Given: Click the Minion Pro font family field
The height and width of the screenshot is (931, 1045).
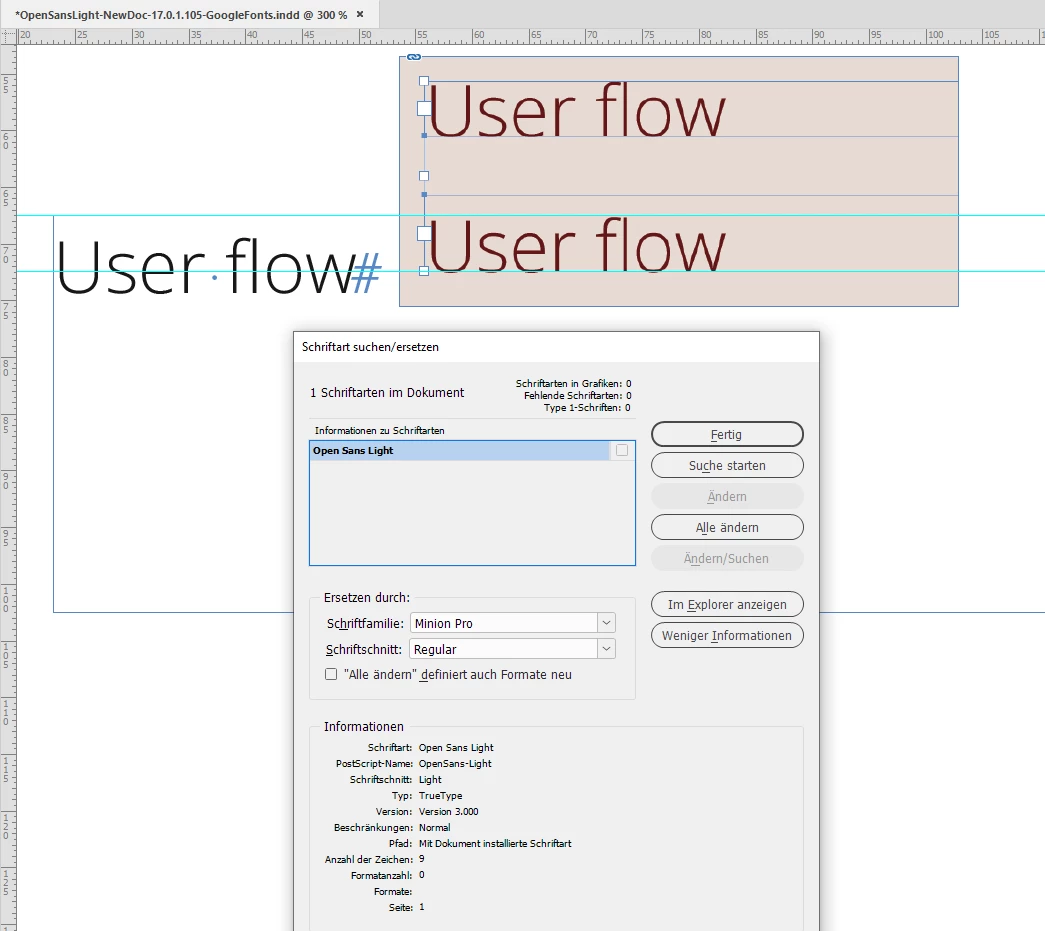Looking at the screenshot, I should 504,623.
